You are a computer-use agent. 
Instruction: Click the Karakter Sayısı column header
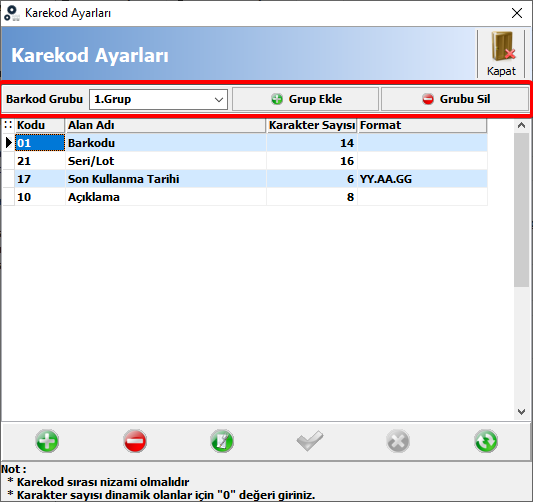312,125
